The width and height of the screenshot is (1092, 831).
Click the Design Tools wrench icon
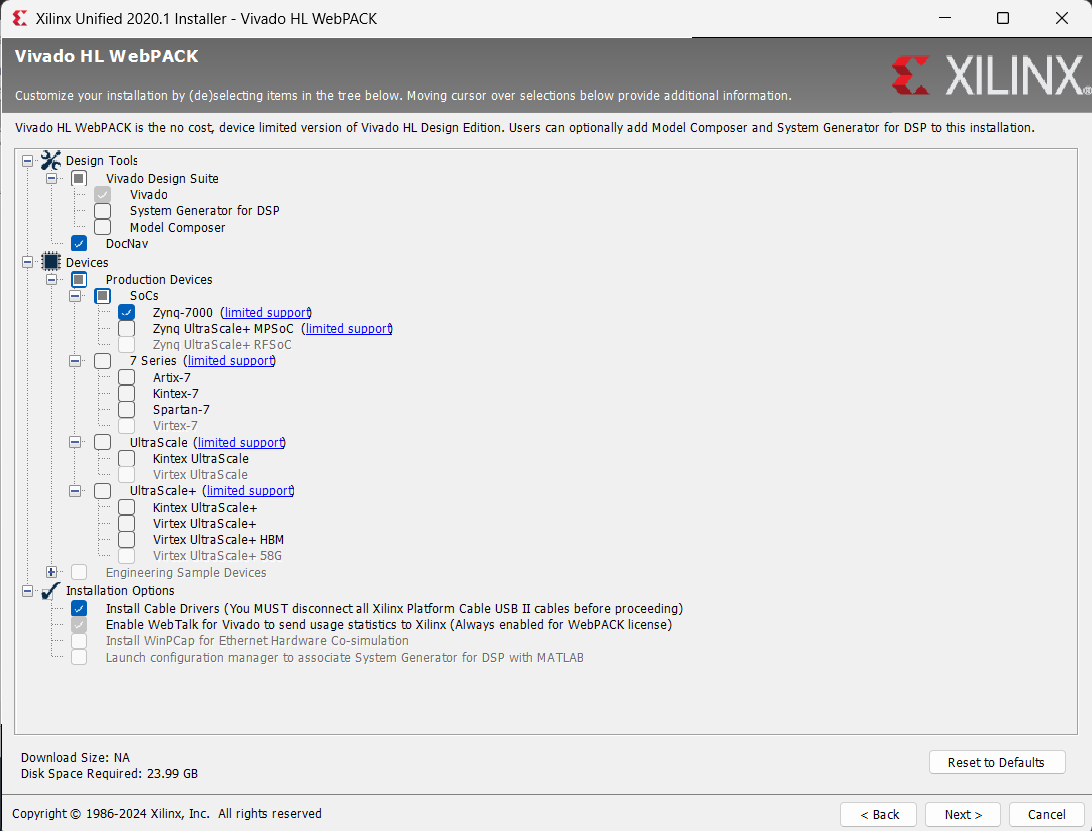coord(51,160)
